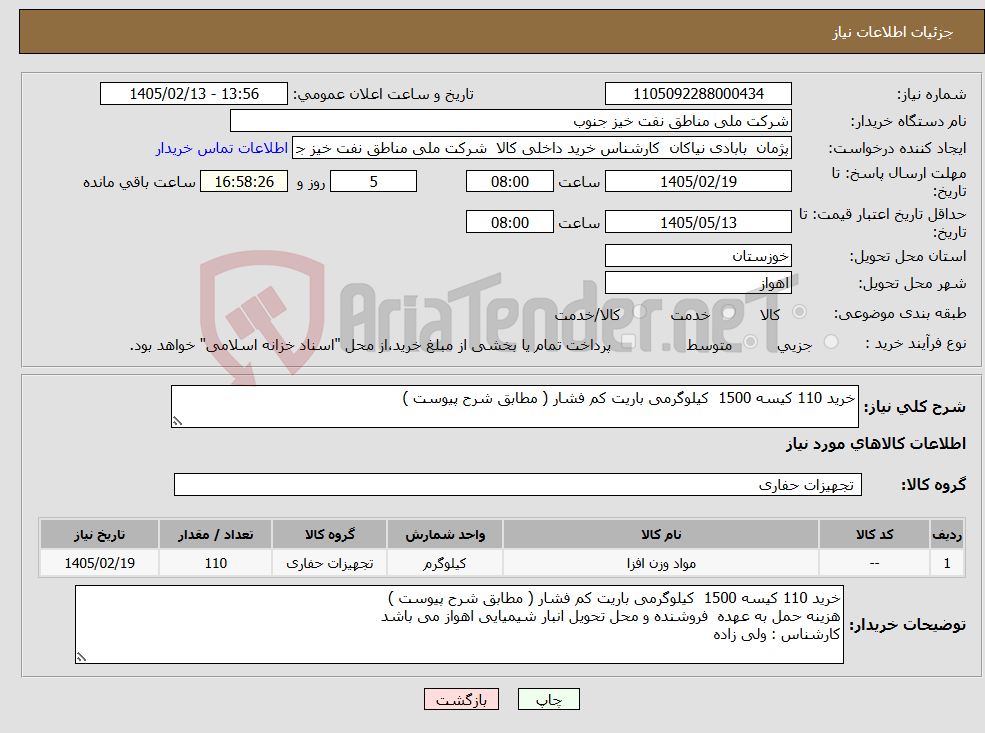Viewport: 985px width, 733px height.
Task: Click the کد کالا column header
Action: (x=874, y=535)
